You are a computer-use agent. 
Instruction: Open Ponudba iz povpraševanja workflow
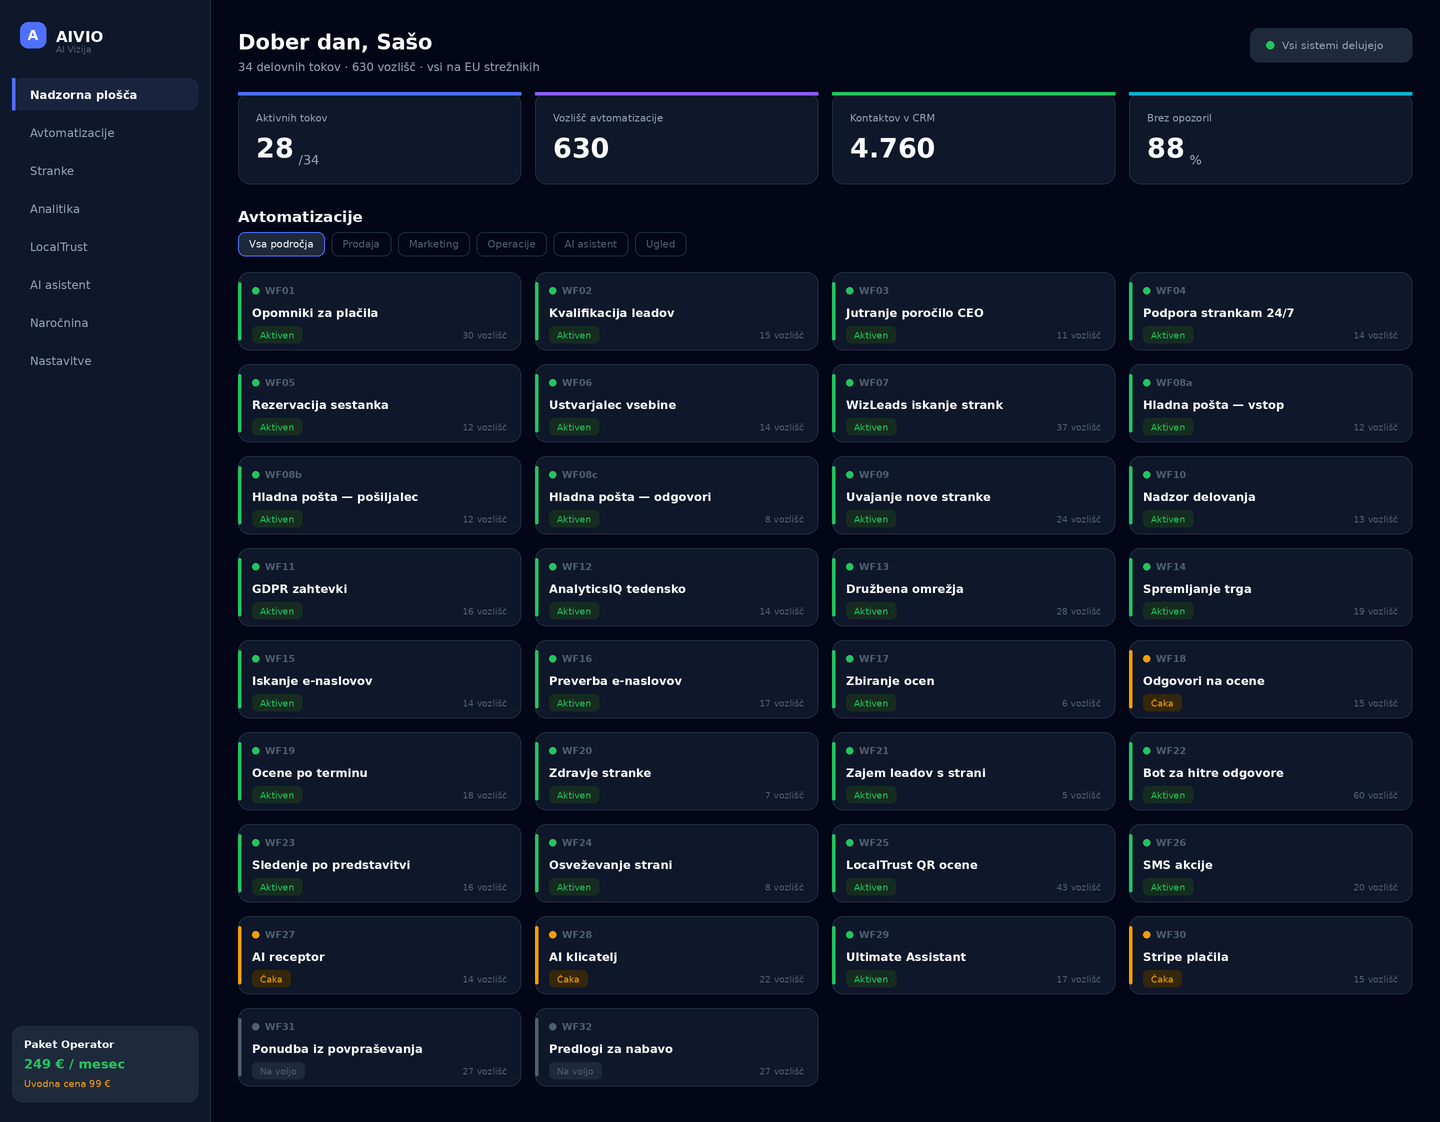click(379, 1047)
